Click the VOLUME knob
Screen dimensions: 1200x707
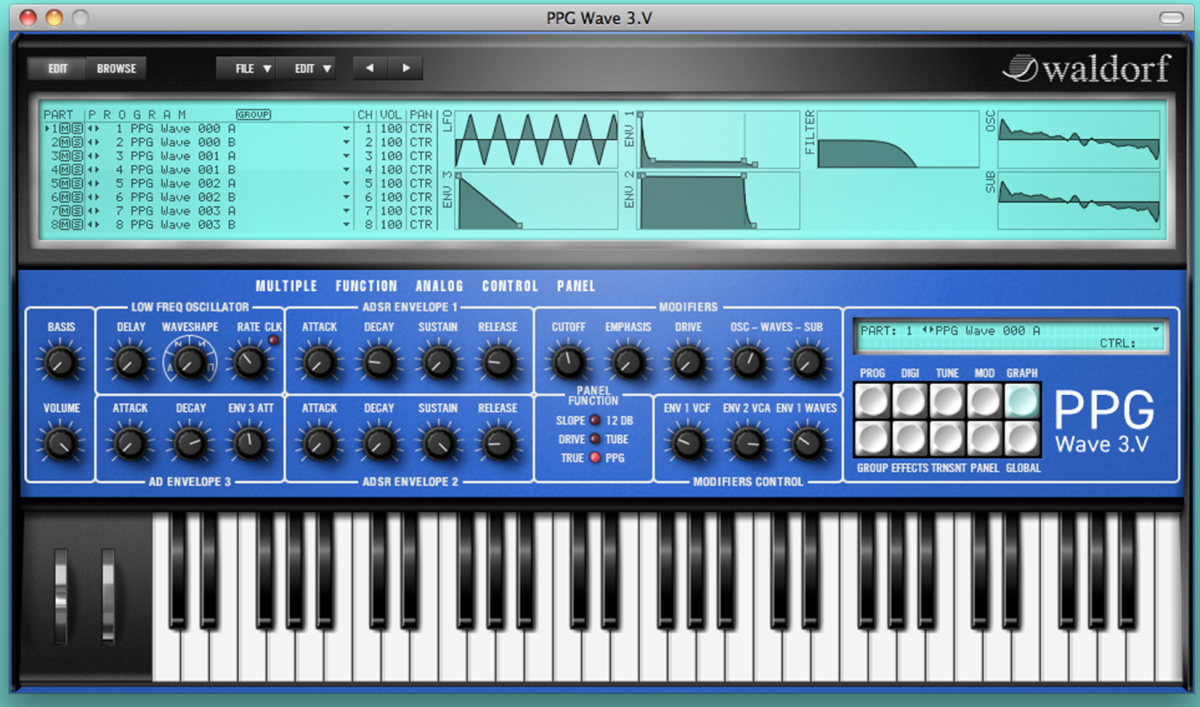click(59, 442)
